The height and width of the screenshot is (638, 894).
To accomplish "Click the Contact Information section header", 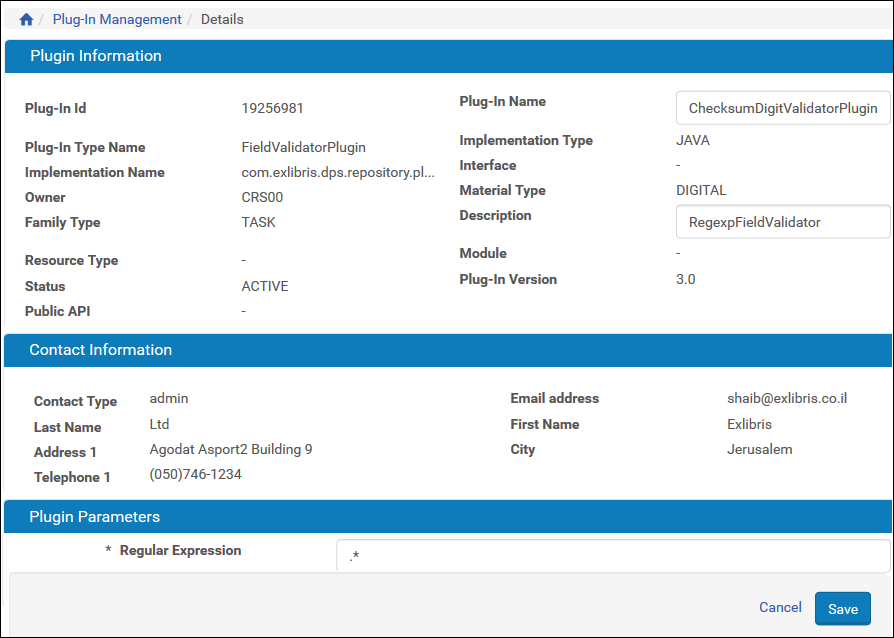I will point(101,350).
